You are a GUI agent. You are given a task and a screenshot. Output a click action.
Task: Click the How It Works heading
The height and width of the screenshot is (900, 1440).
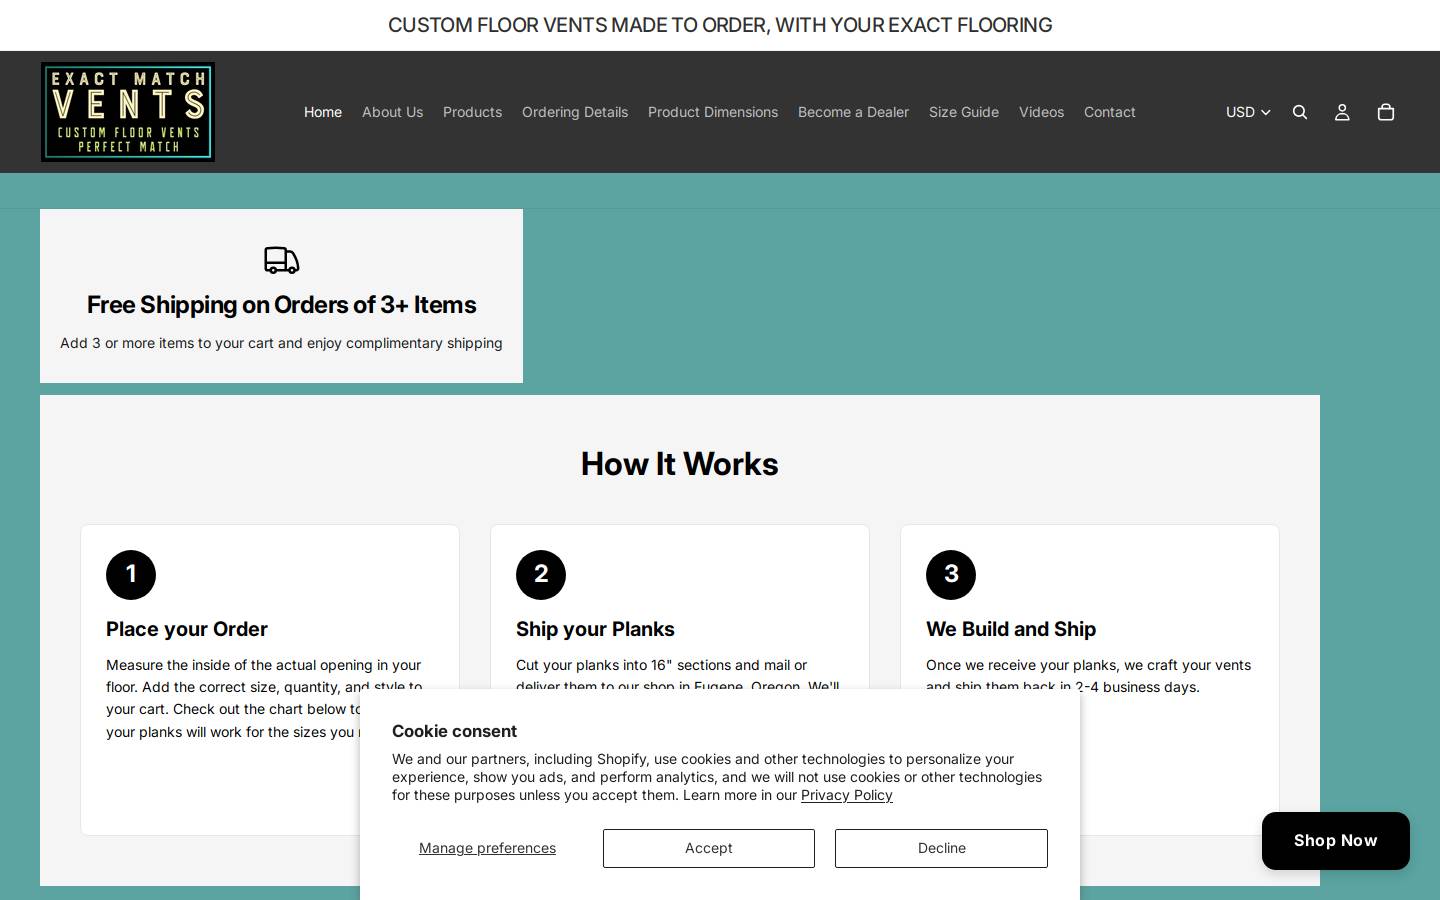[680, 464]
